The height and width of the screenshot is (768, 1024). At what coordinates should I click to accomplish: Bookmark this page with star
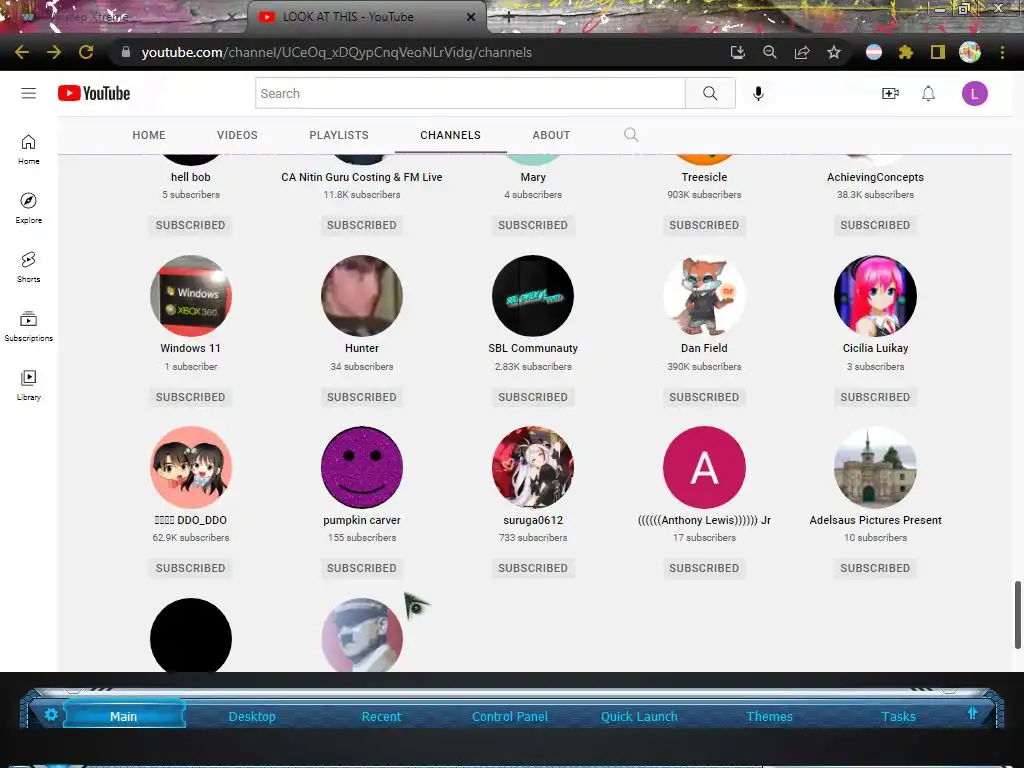coord(833,52)
